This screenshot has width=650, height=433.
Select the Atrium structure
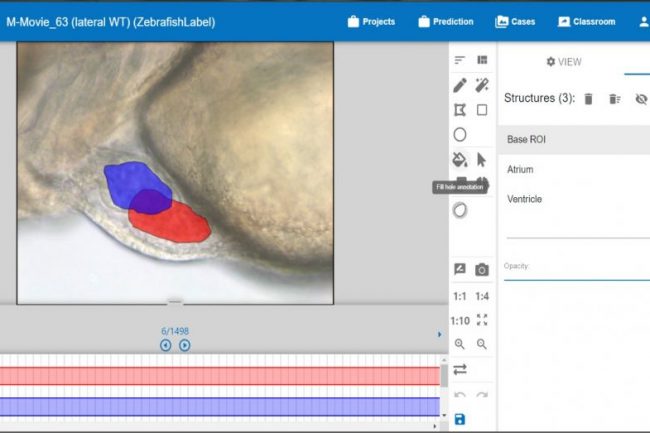574,169
